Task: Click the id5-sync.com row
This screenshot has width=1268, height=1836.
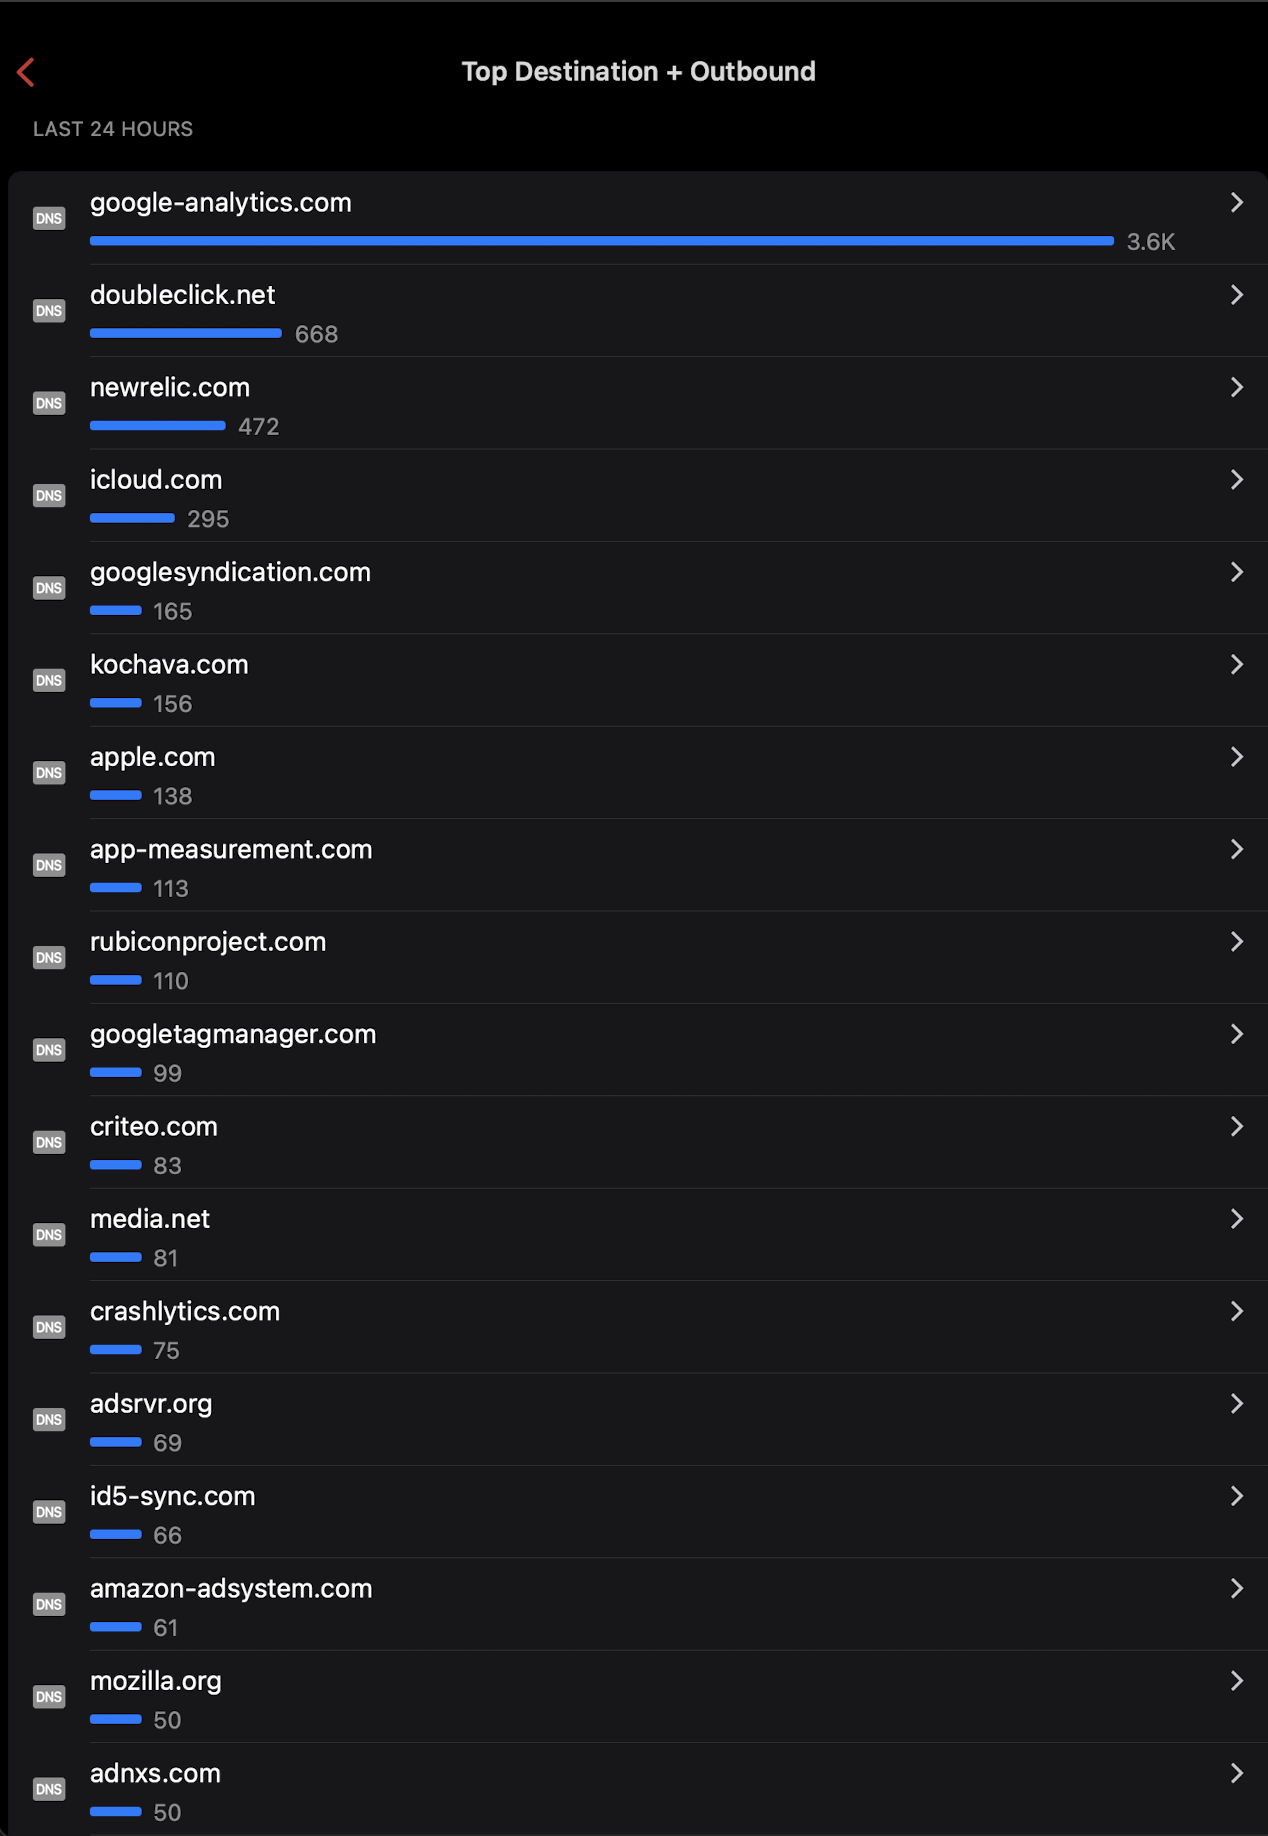Action: (638, 1512)
